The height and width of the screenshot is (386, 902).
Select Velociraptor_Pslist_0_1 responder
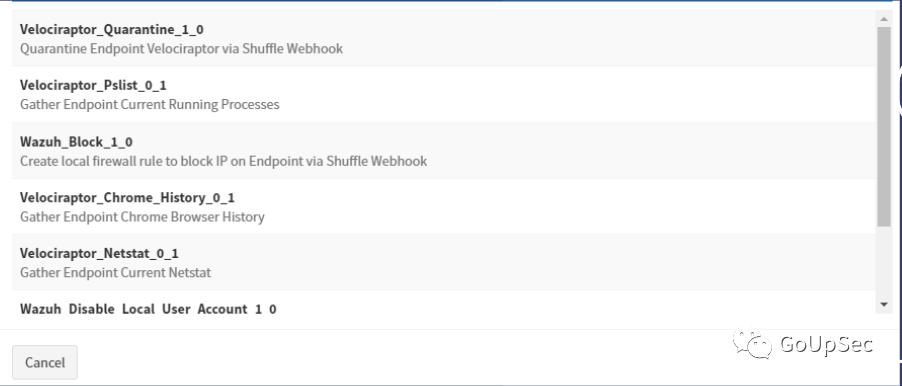pyautogui.click(x=444, y=94)
